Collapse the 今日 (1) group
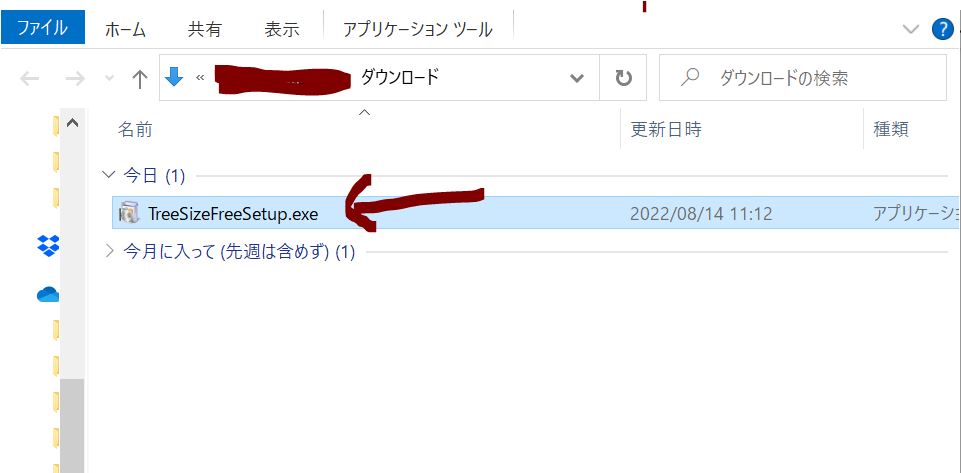This screenshot has width=961, height=473. pos(109,175)
